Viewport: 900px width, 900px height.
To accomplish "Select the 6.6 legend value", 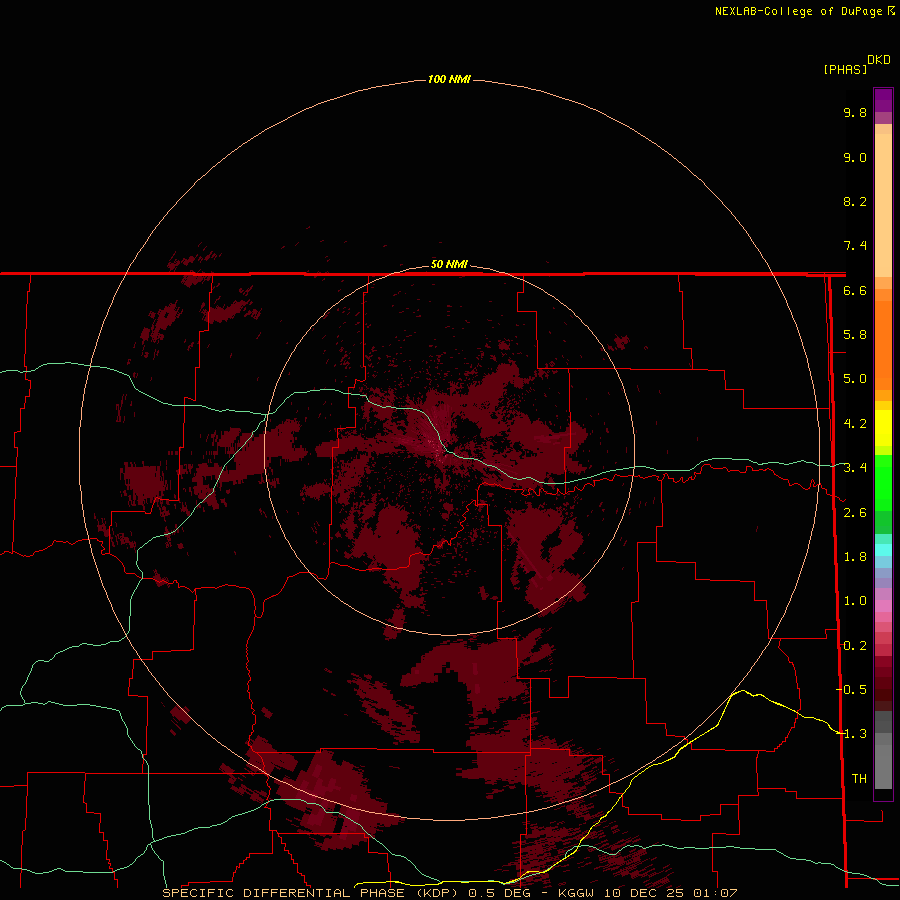I will pos(855,290).
